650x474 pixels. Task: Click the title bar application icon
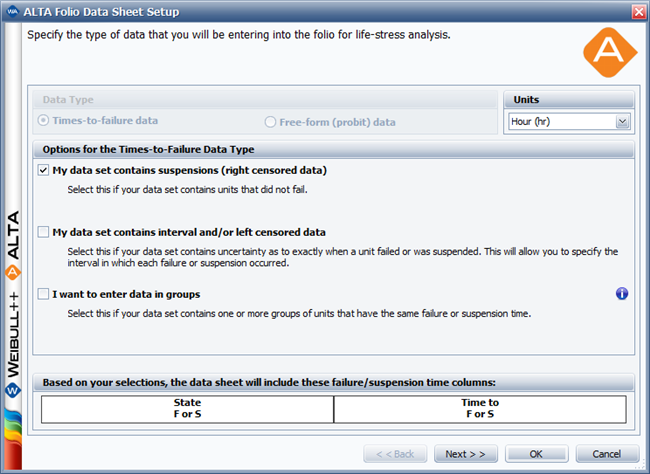point(11,11)
